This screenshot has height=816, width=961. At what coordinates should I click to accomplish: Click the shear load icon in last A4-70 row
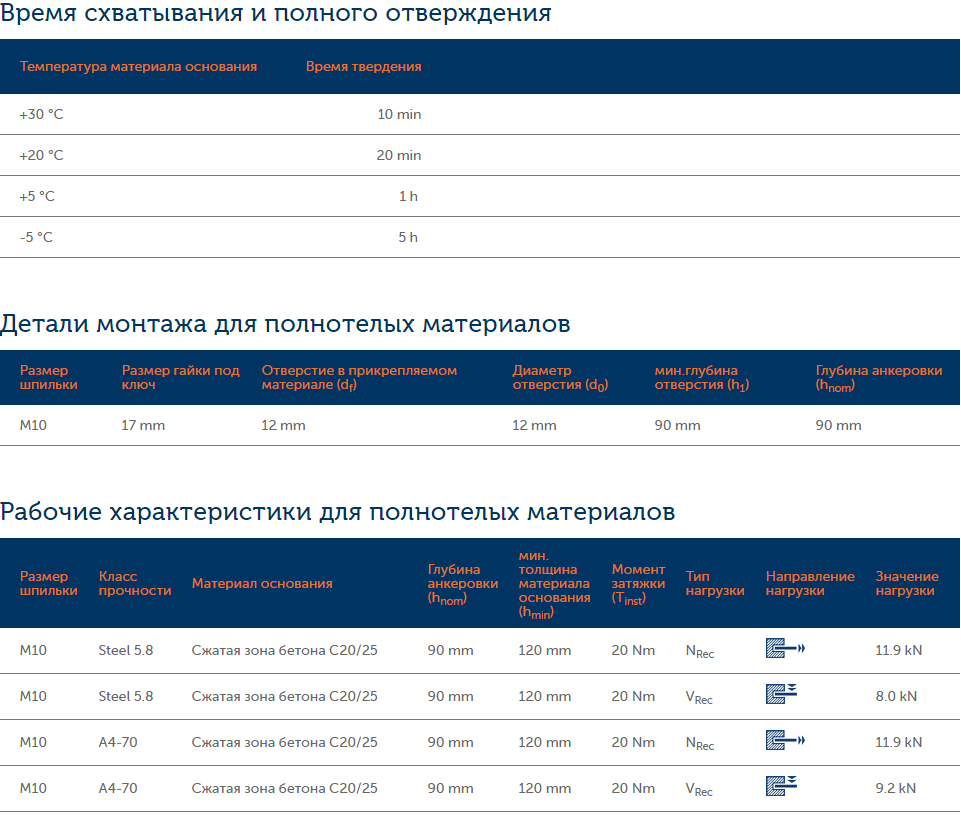click(x=781, y=787)
